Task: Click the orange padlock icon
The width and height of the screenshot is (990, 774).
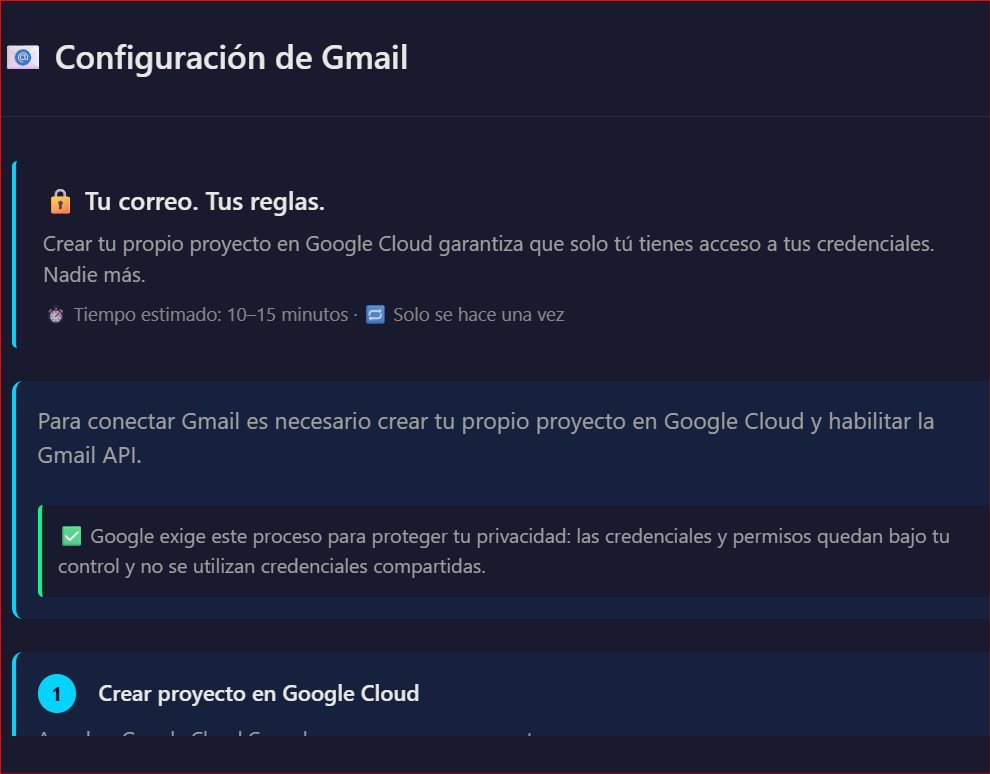Action: coord(60,202)
